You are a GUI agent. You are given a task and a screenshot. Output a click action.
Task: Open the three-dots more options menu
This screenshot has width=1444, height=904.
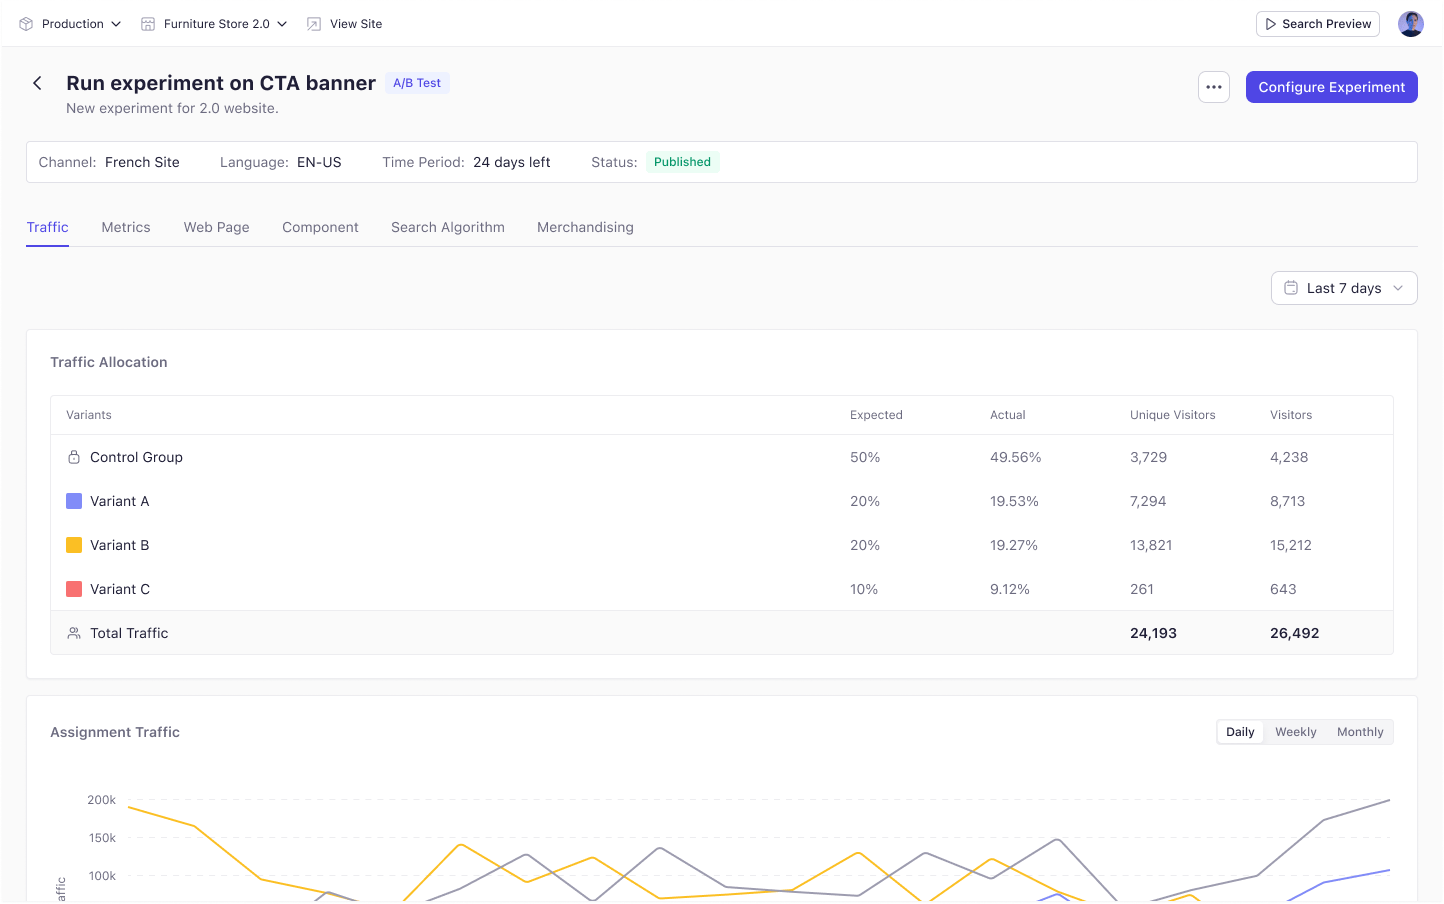point(1213,87)
